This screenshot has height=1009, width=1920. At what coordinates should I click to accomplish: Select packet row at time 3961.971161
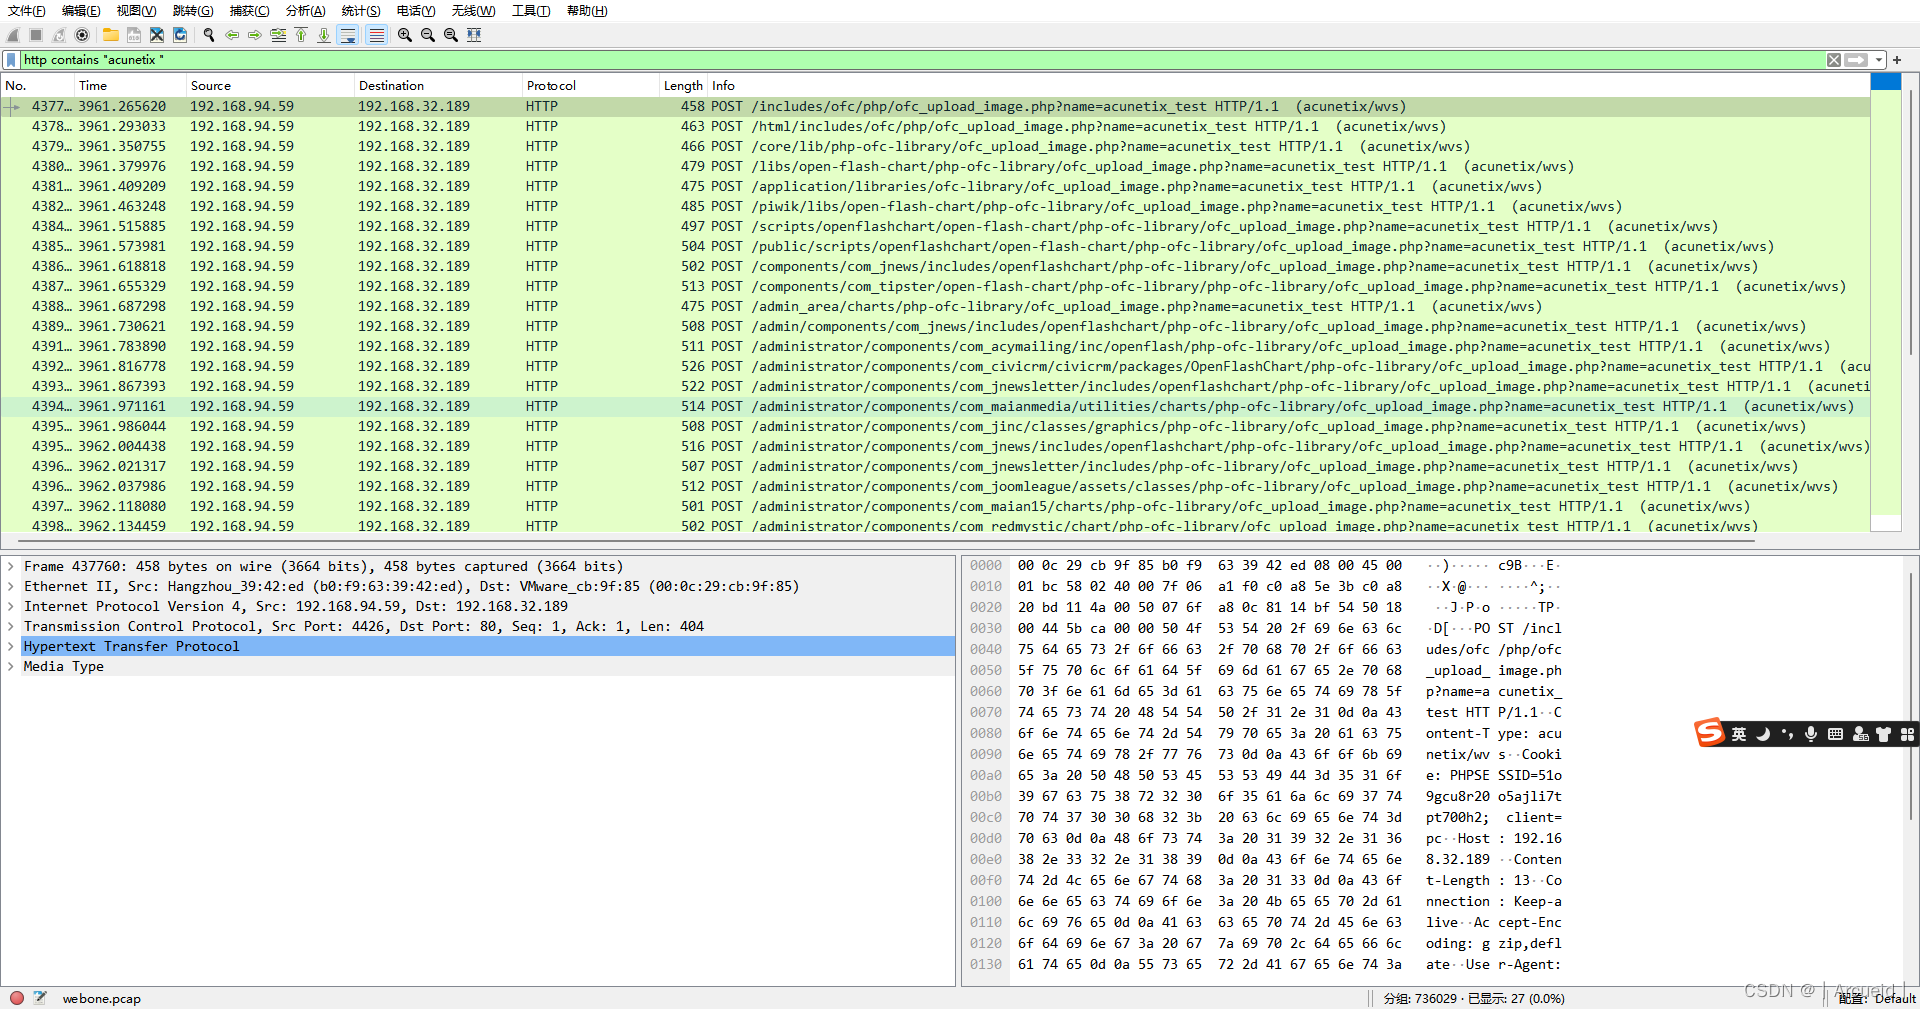click(935, 407)
